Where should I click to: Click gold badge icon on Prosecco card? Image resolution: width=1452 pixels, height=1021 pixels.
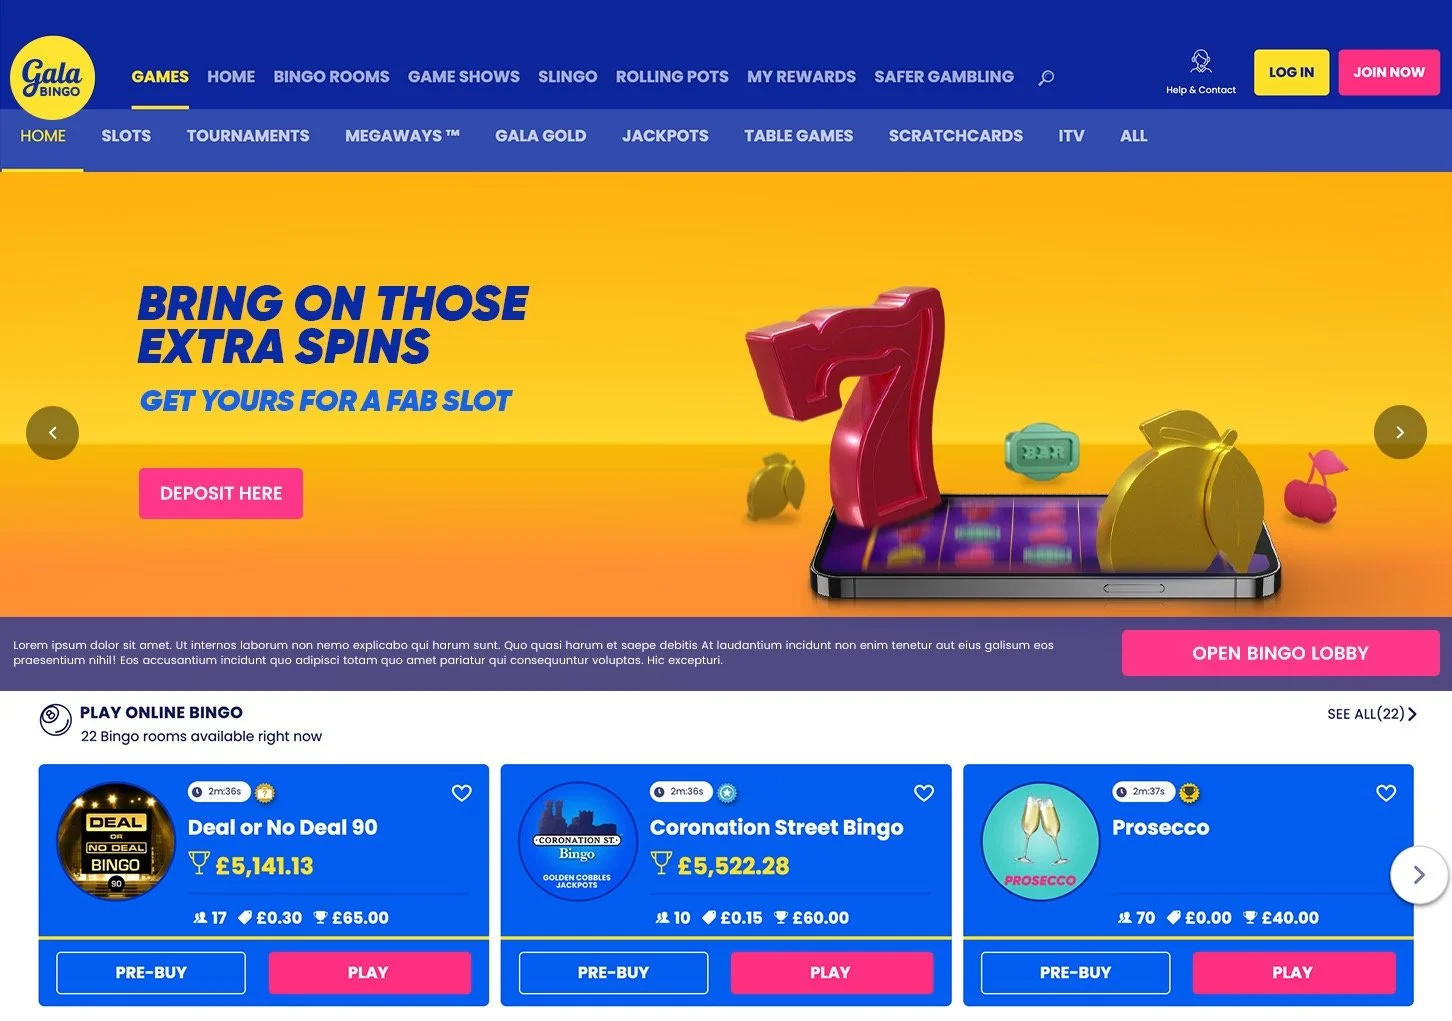(1189, 793)
